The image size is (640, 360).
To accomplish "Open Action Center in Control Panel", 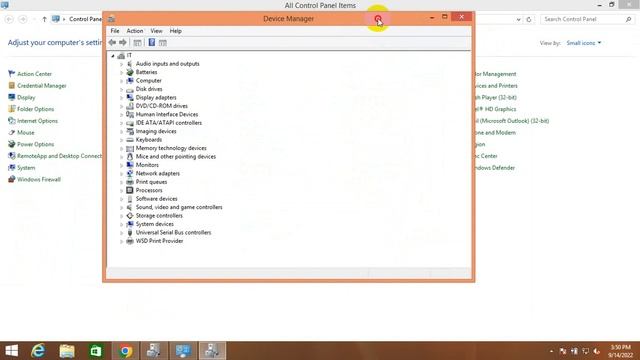I will [34, 74].
